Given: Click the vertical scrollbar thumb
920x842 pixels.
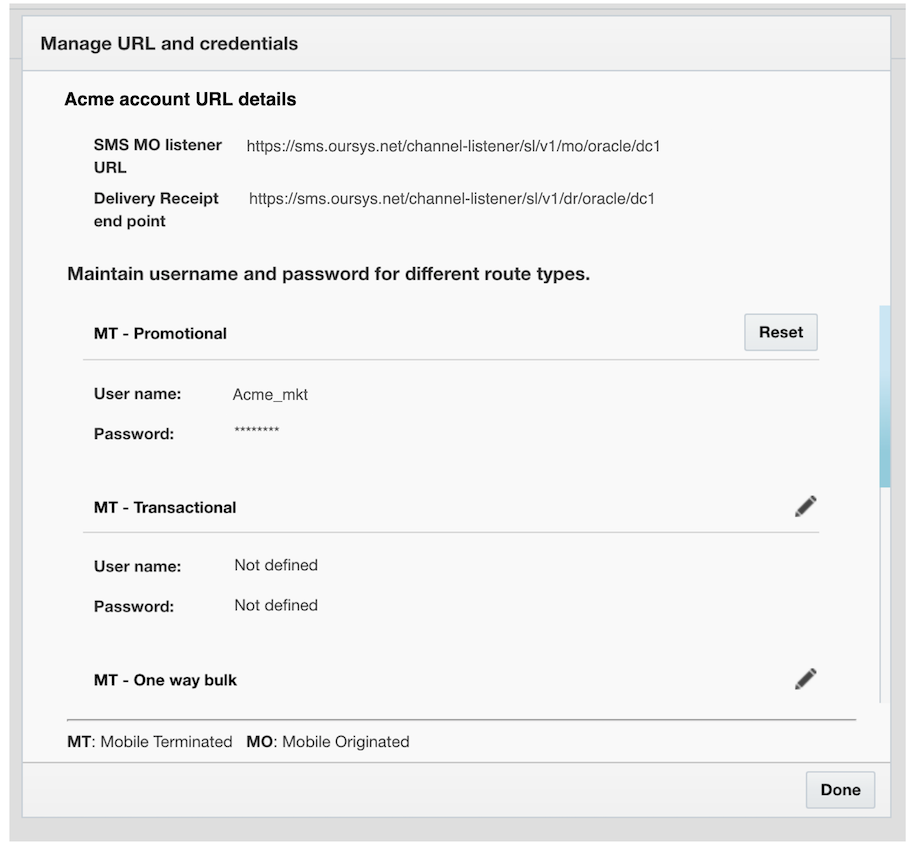Looking at the screenshot, I should pyautogui.click(x=884, y=397).
